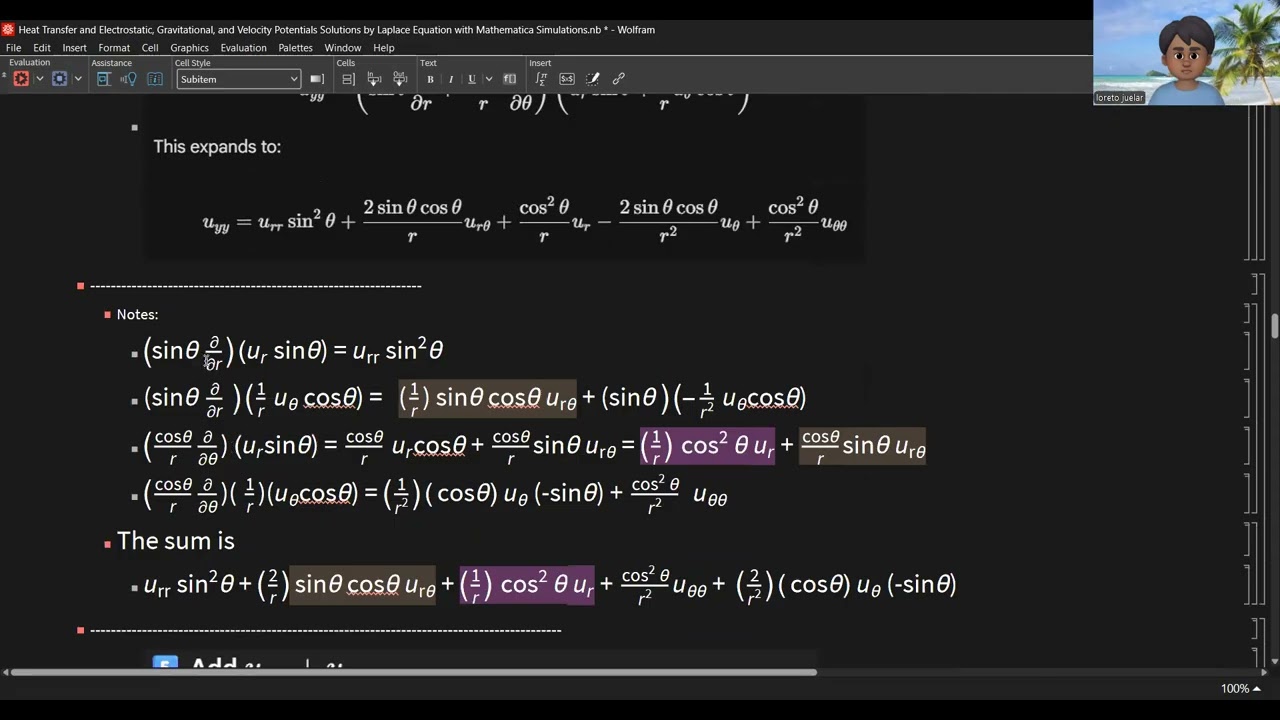The width and height of the screenshot is (1280, 720).
Task: Click the horizontal scrollbar thumb
Action: [414, 672]
